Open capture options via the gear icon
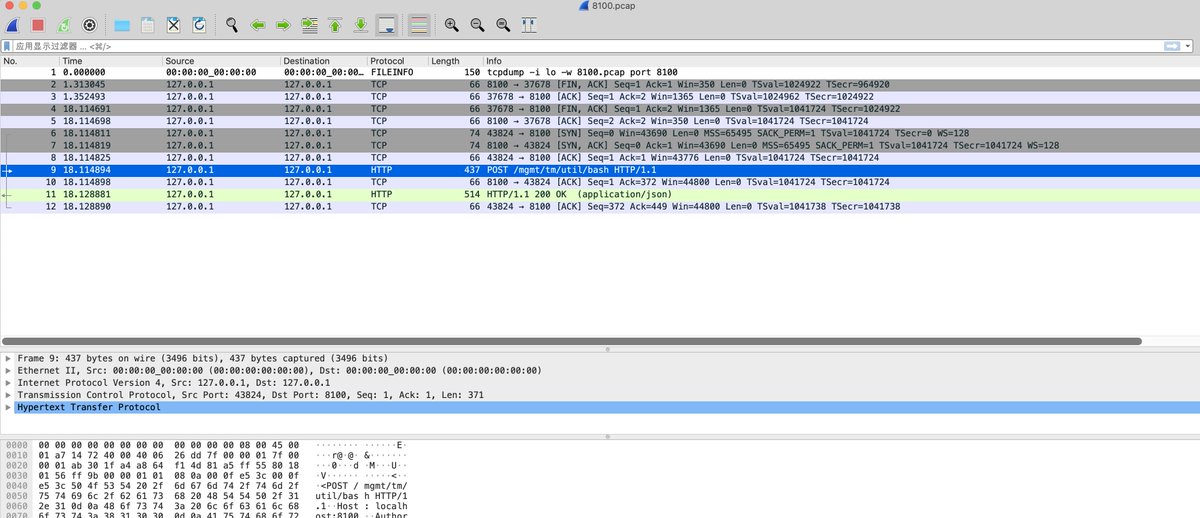Viewport: 1200px width, 518px height. 89,24
